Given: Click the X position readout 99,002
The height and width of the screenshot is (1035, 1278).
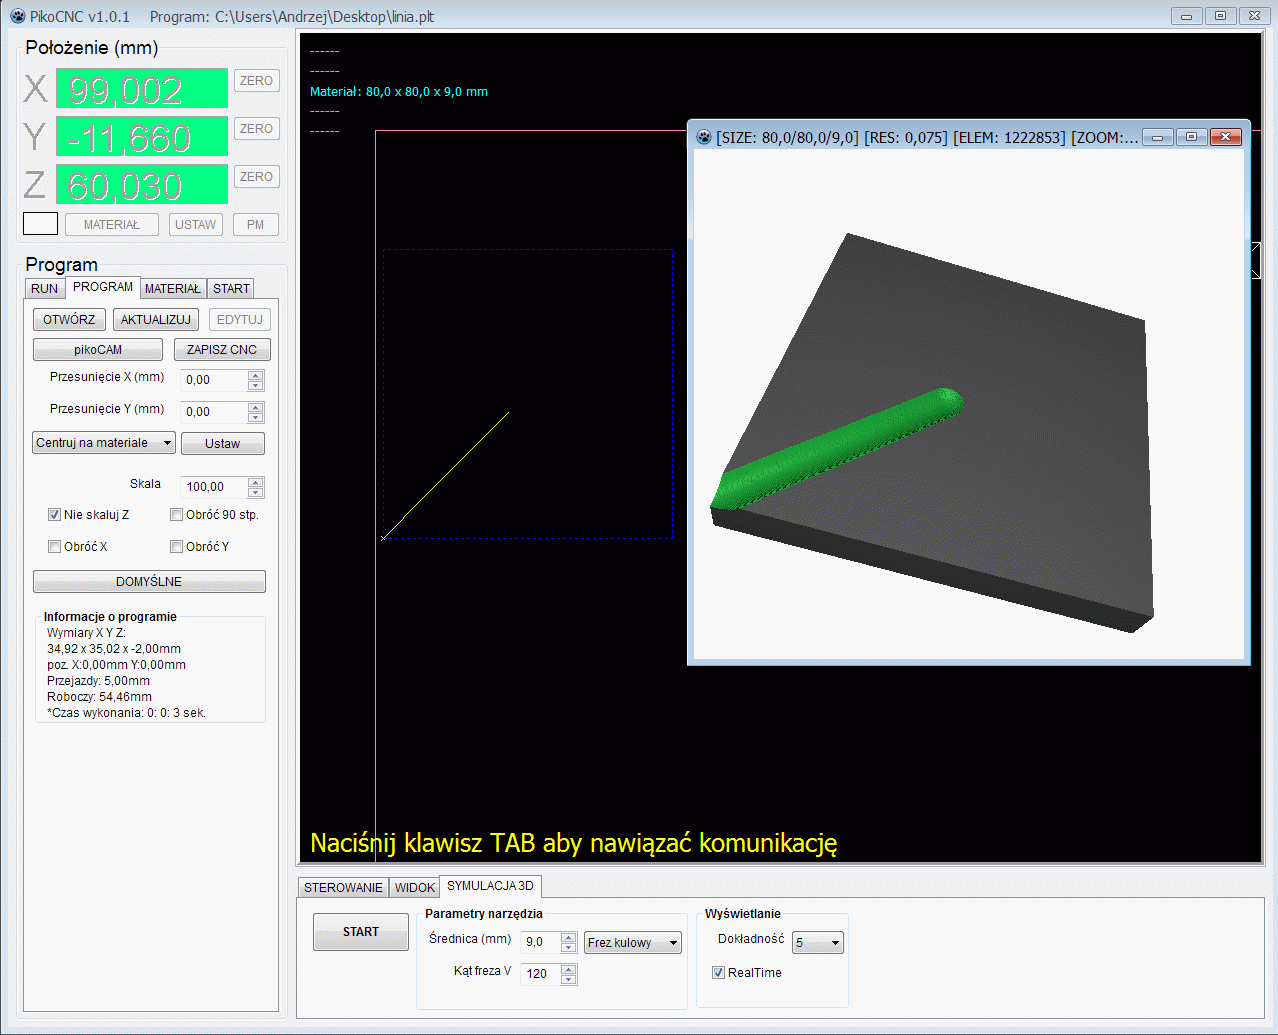Looking at the screenshot, I should (142, 89).
